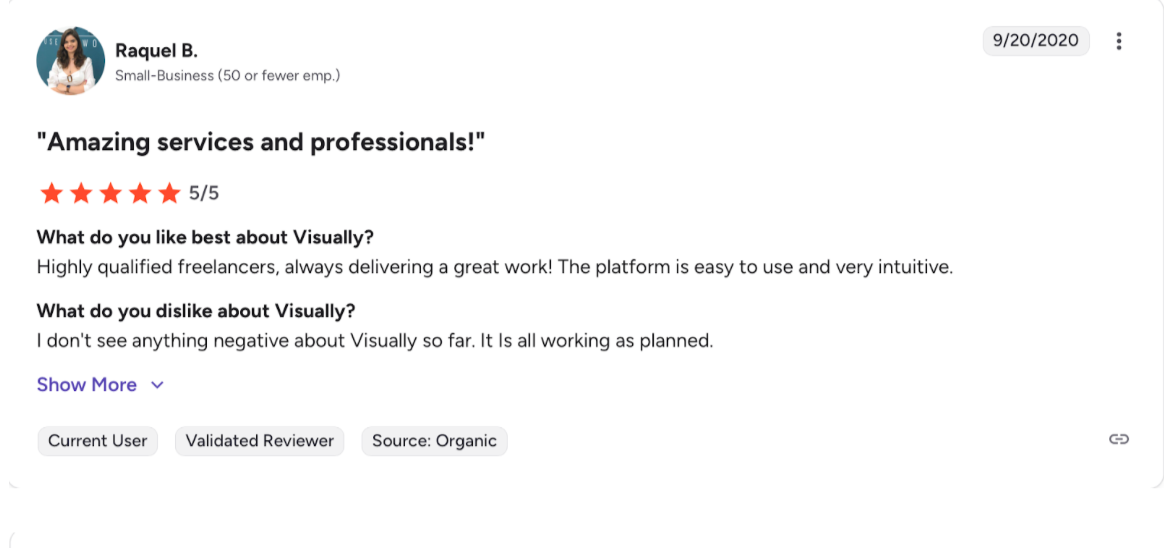Click the third rating star
Image resolution: width=1164 pixels, height=548 pixels.
click(x=110, y=193)
